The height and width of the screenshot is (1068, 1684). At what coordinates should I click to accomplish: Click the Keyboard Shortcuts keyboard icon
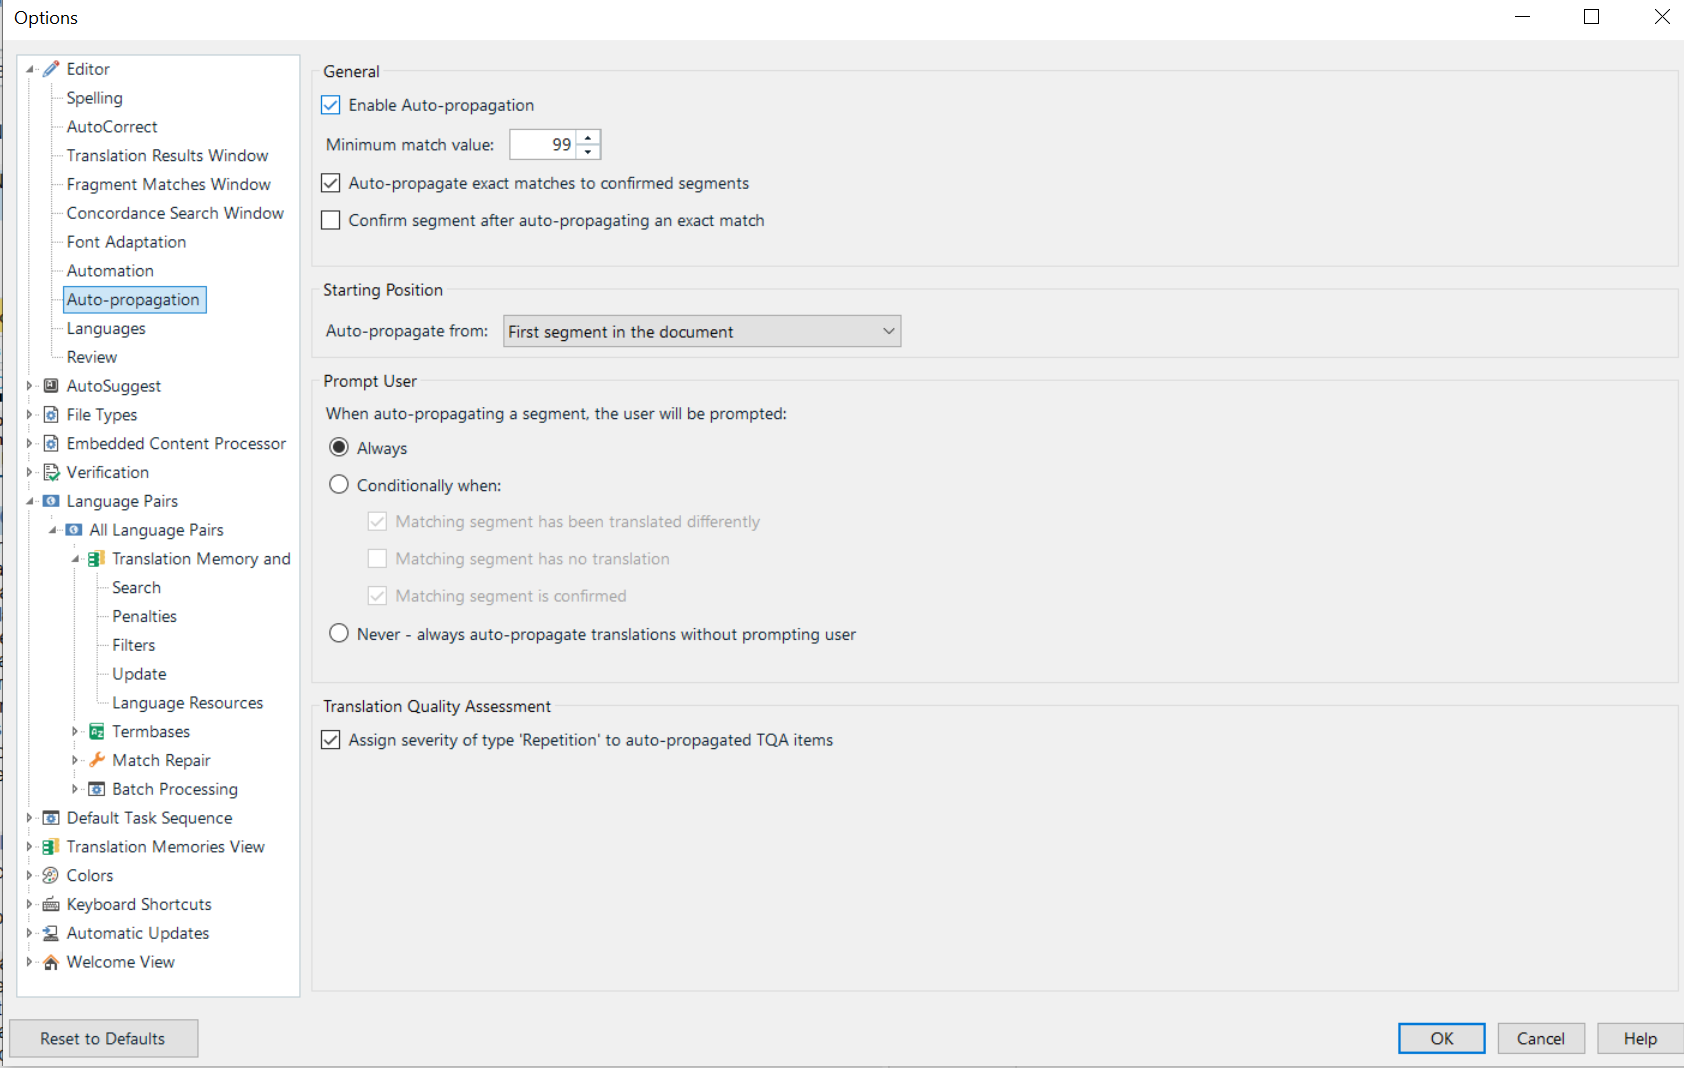(x=51, y=904)
